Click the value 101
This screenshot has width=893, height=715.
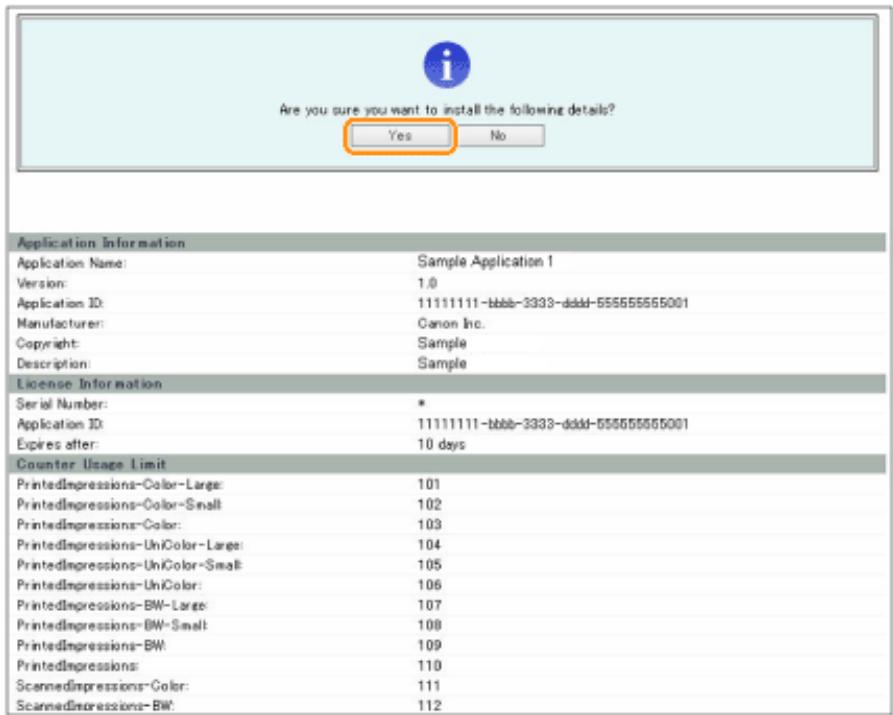[x=429, y=484]
